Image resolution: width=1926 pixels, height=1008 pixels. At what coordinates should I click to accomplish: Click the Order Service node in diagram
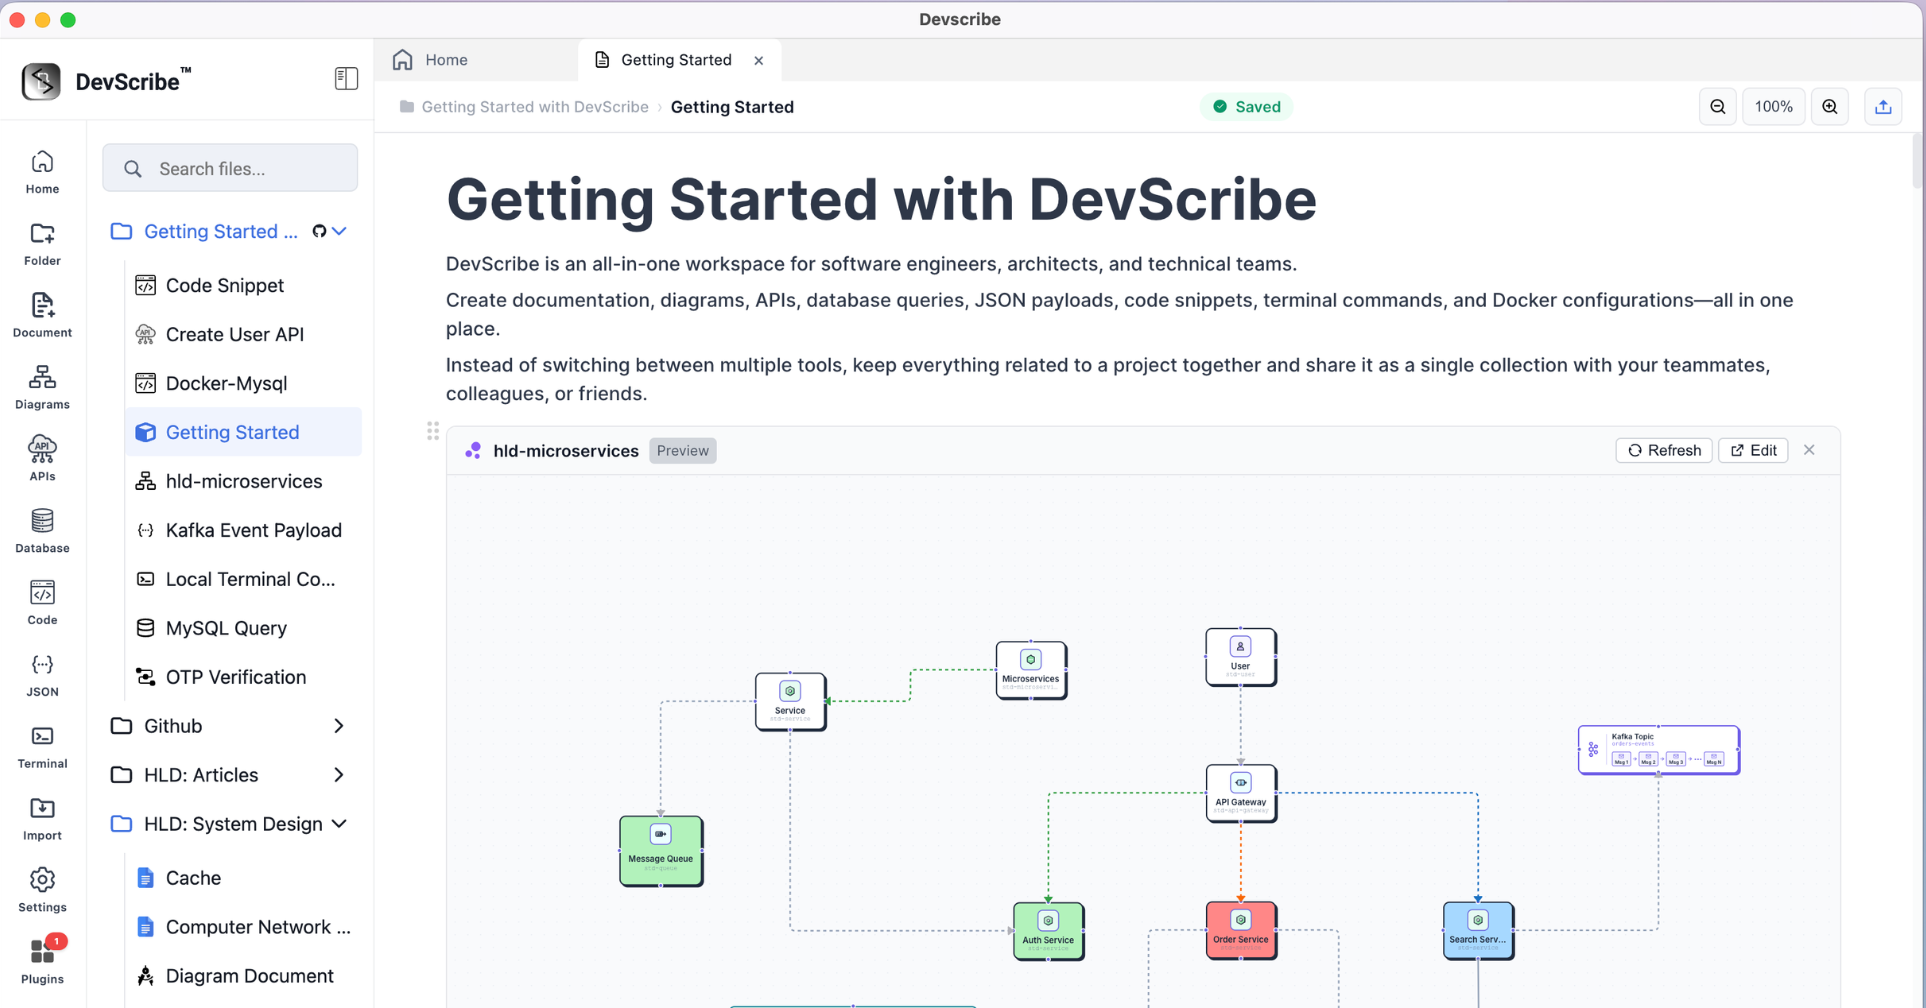1240,930
